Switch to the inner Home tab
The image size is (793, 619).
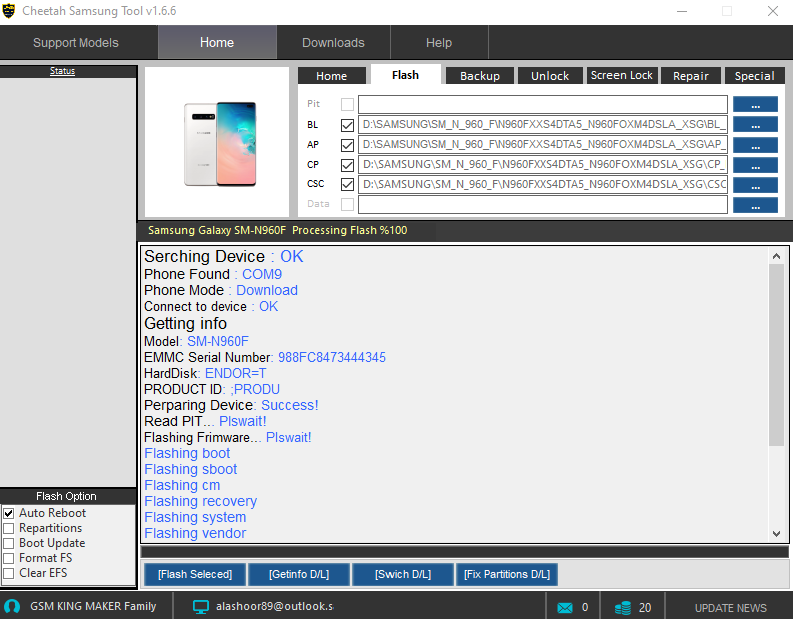coord(332,76)
